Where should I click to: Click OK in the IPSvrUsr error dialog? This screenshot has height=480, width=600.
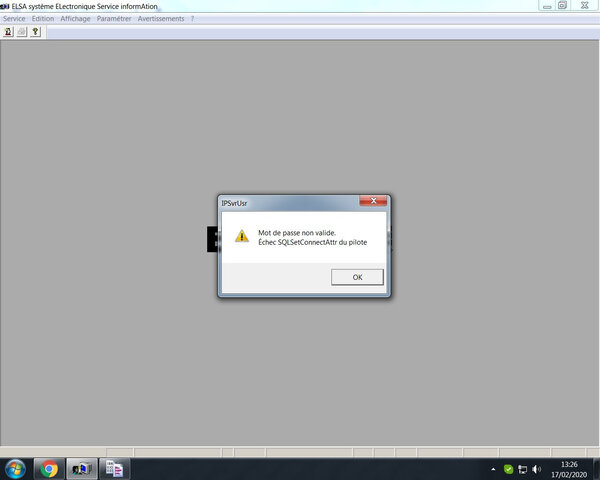tap(357, 277)
